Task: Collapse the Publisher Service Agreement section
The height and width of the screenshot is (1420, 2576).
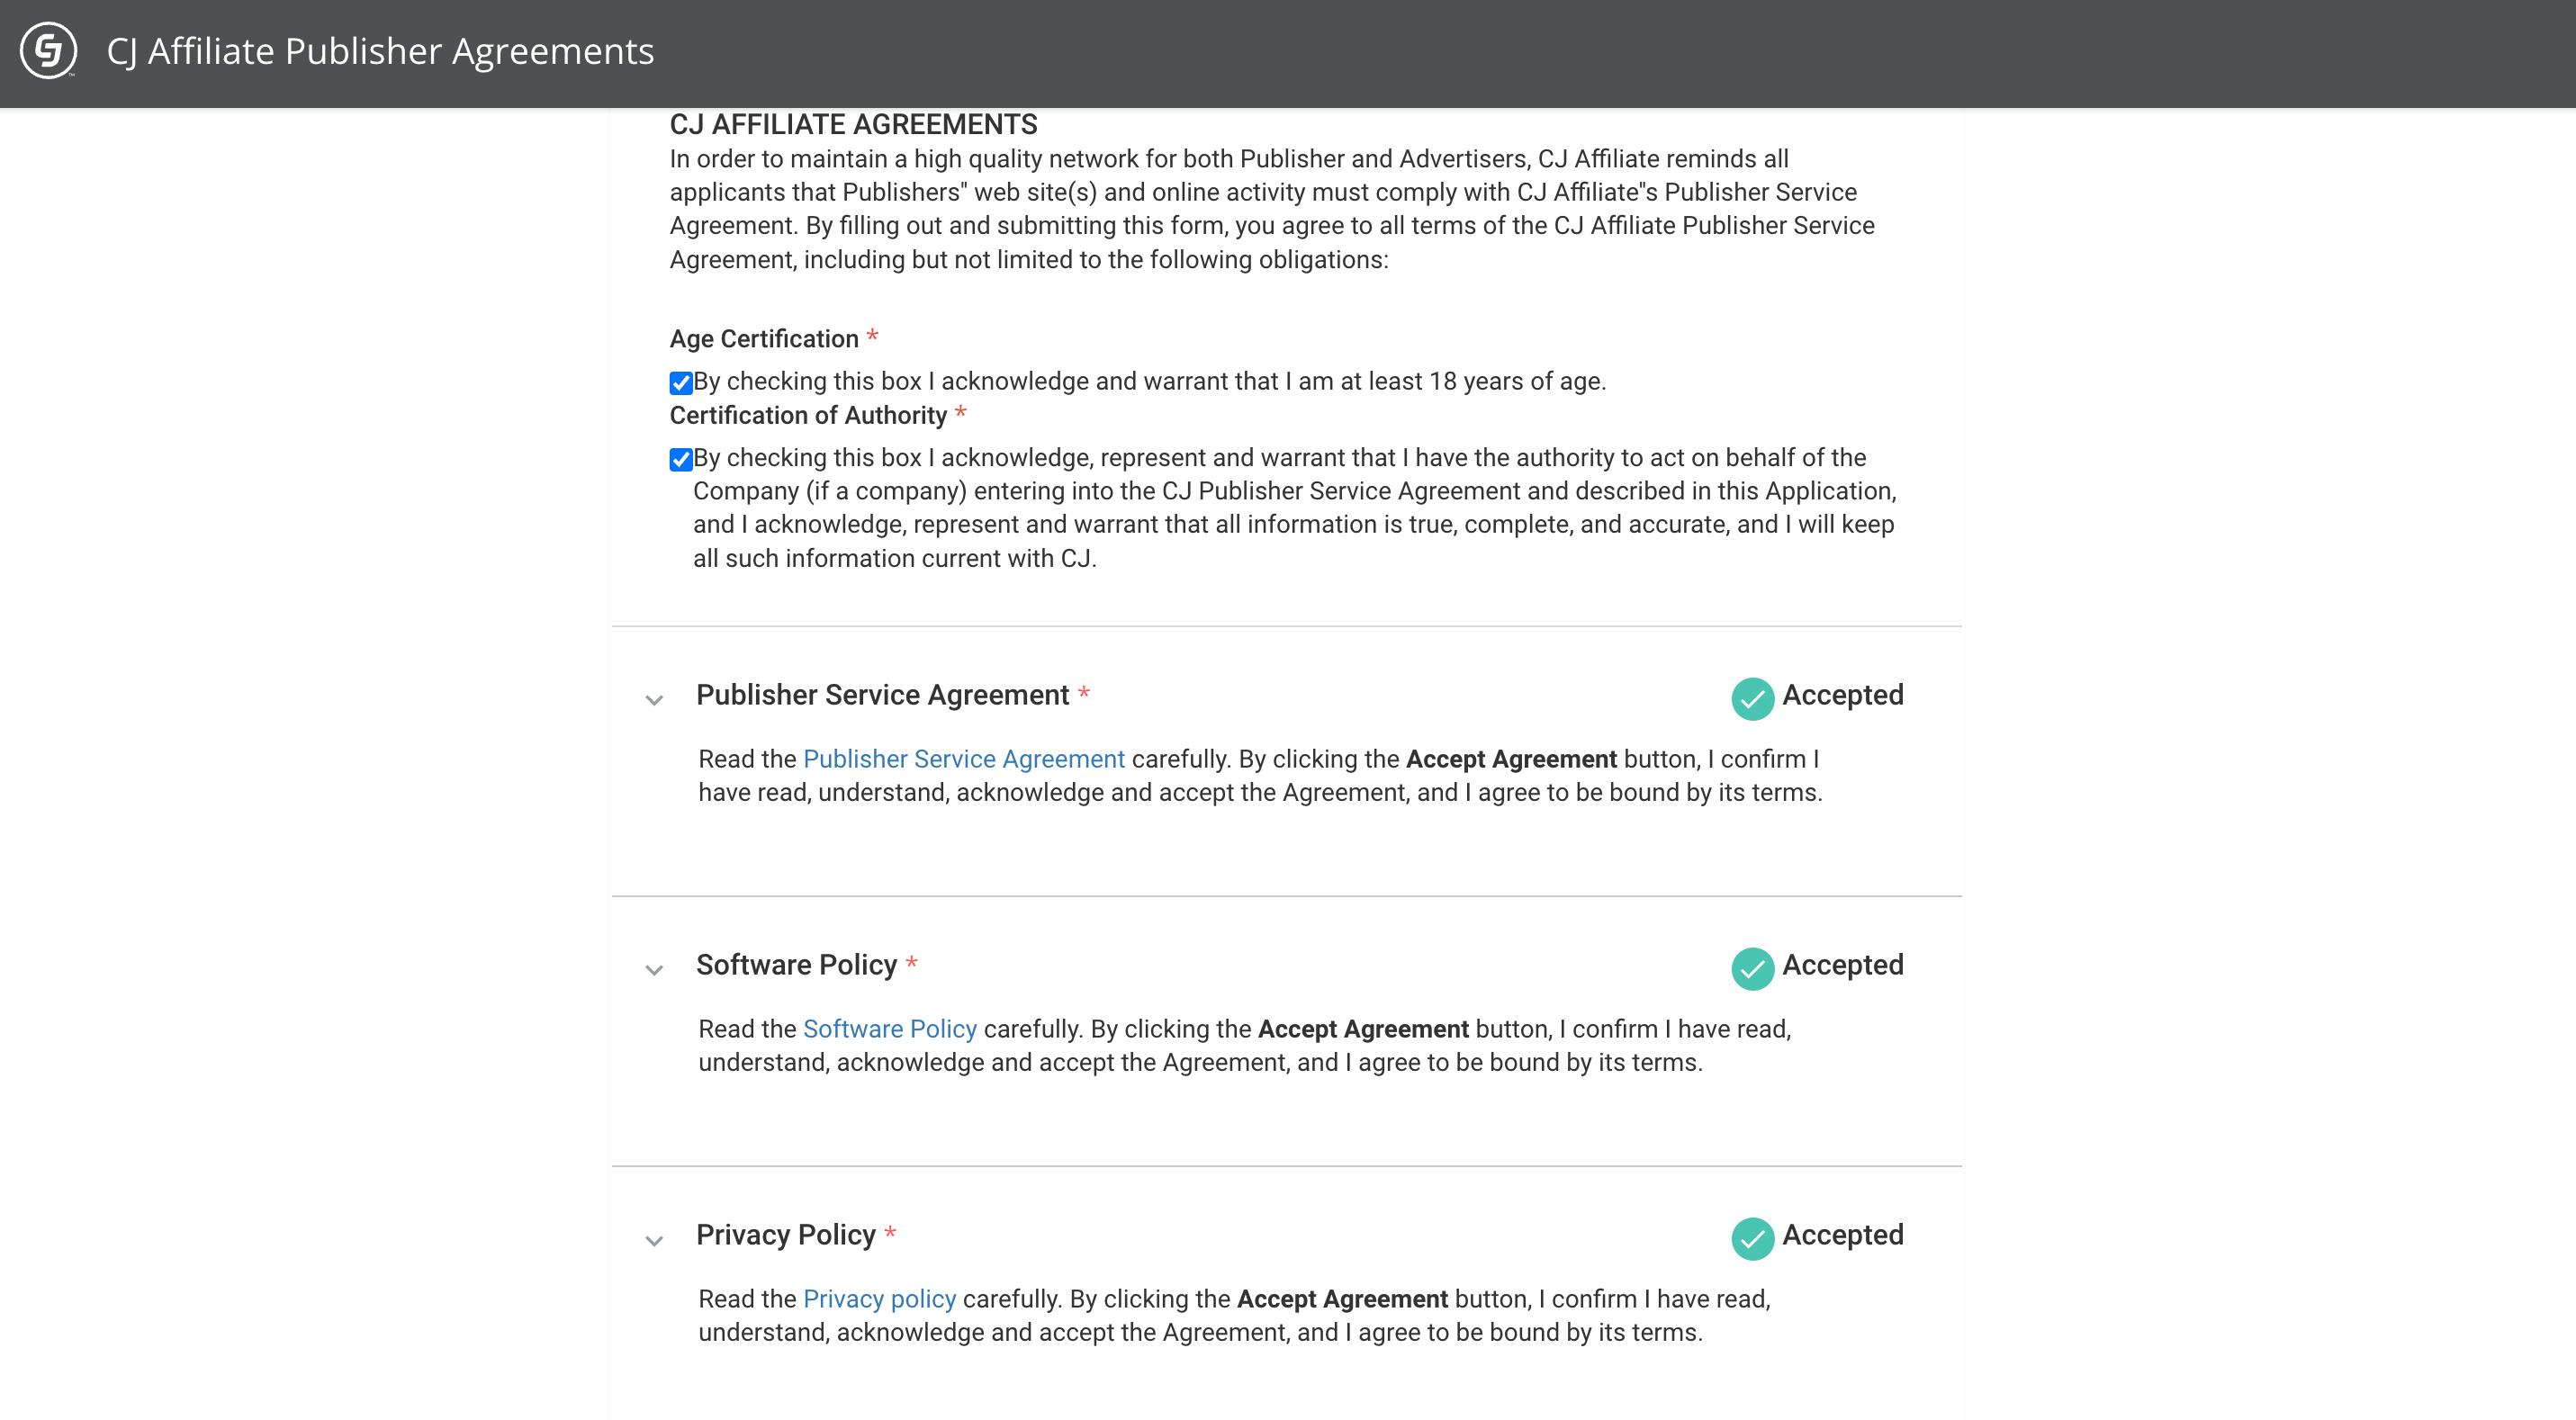Action: 654,700
